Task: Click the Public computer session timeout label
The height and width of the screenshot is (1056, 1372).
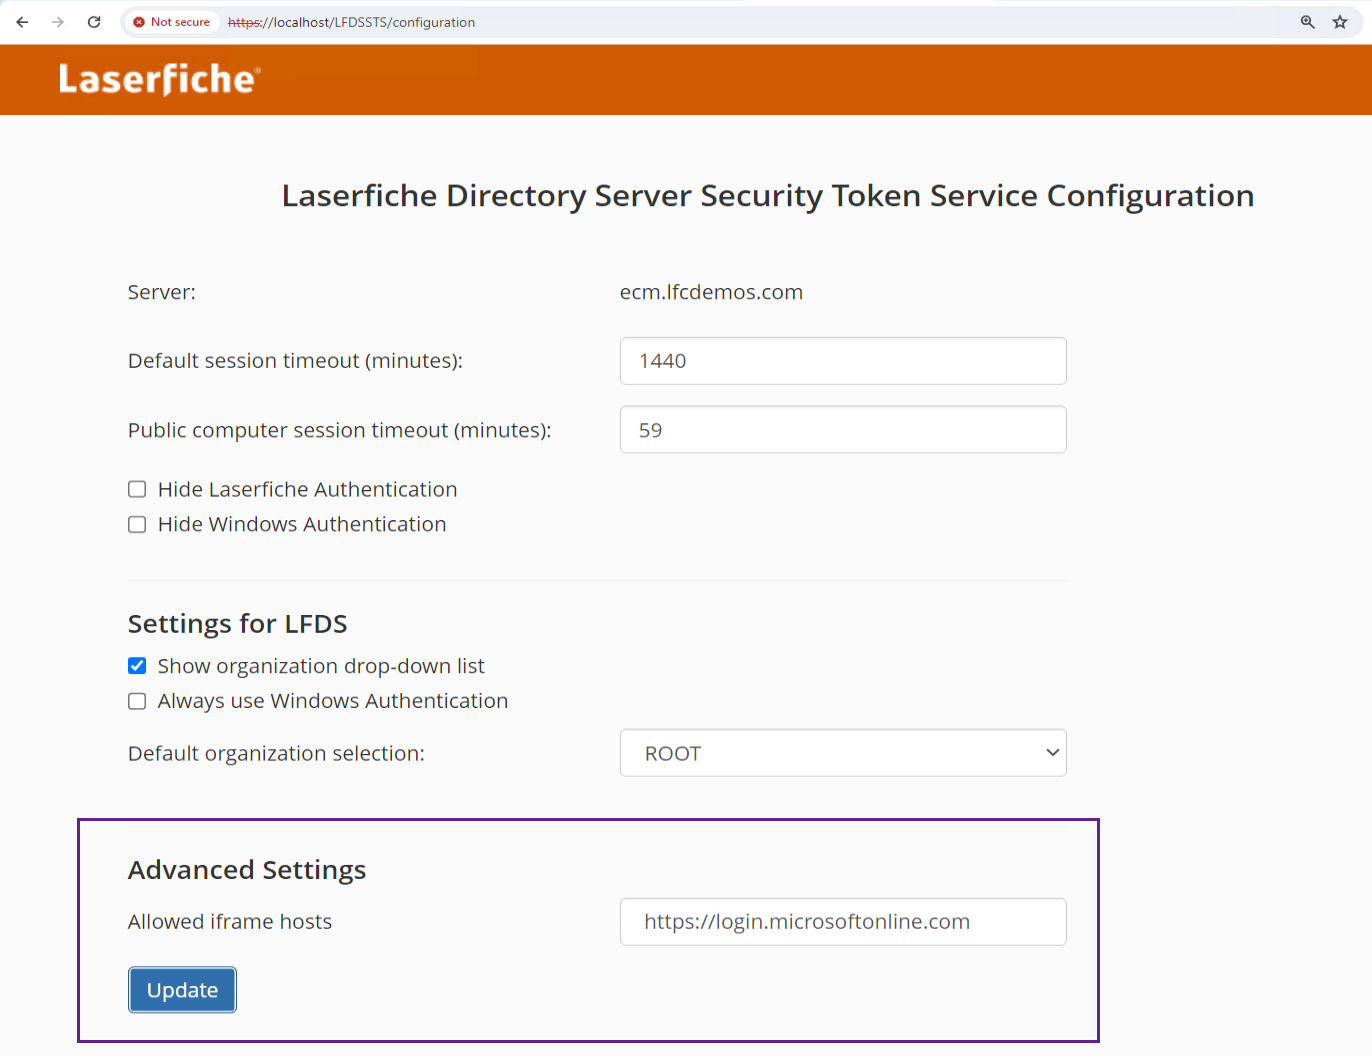Action: tap(340, 430)
